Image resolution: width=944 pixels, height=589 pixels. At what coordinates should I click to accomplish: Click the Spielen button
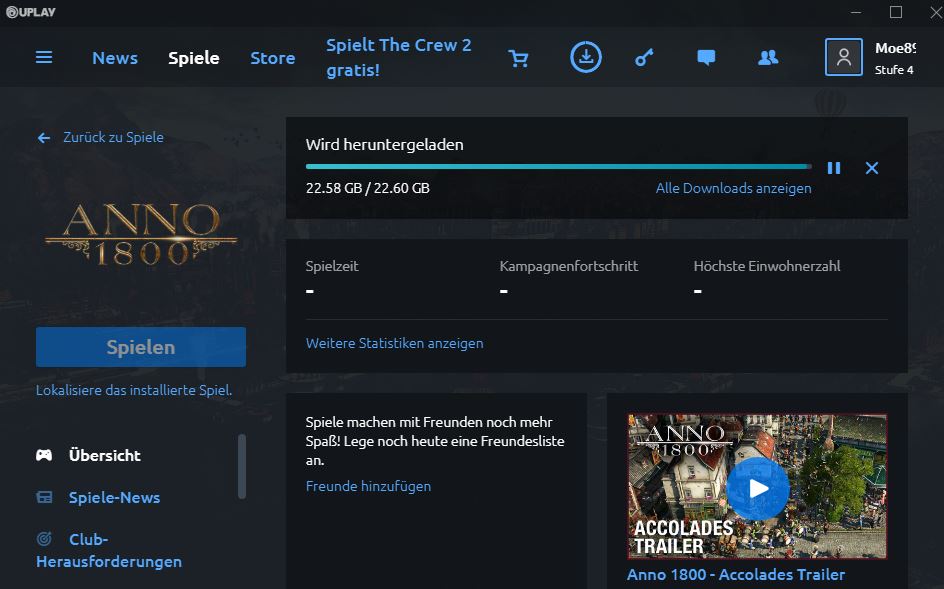coord(141,347)
